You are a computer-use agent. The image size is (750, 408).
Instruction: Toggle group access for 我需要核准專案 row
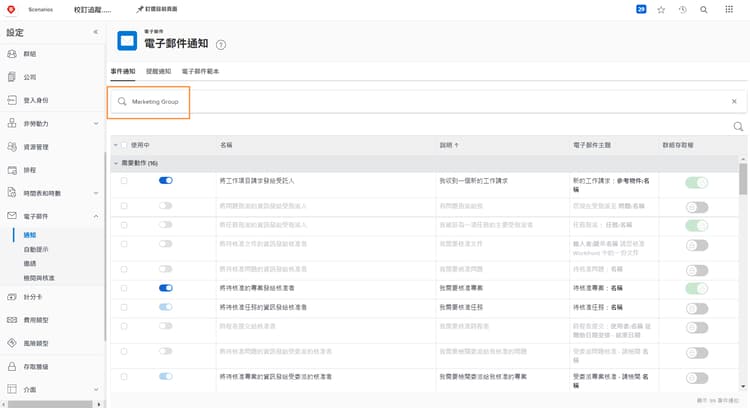coord(696,288)
